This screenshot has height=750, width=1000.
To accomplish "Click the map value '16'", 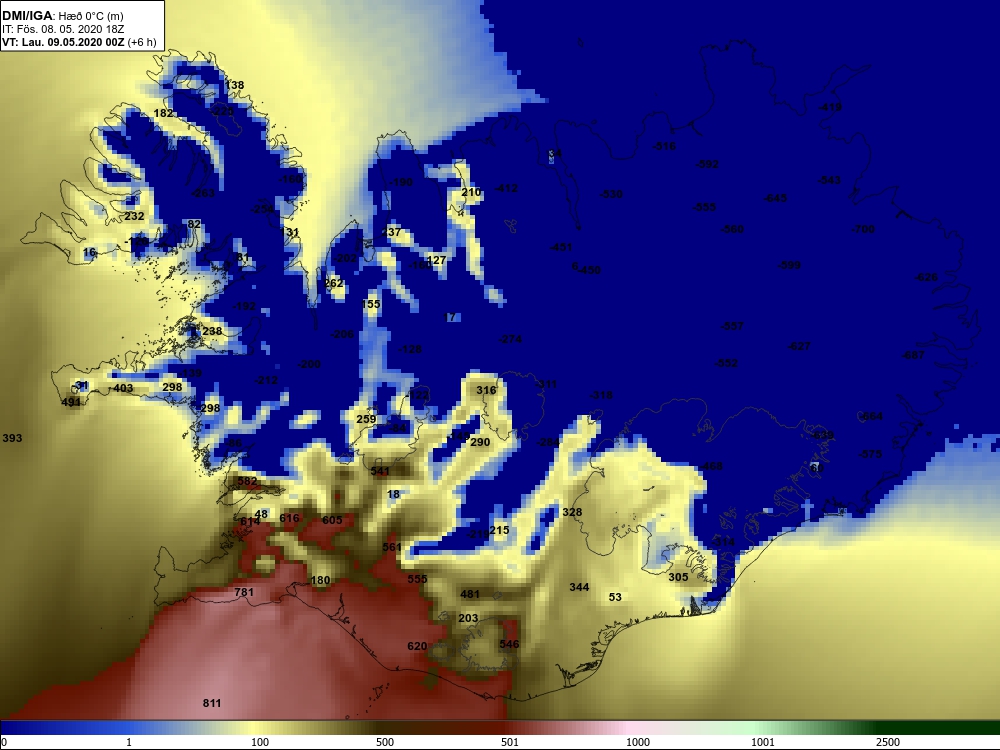I will (x=89, y=252).
